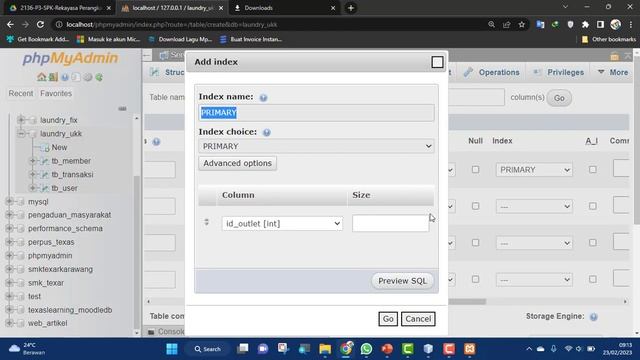Open WhatsApp from the taskbar
The image size is (640, 360).
coord(366,349)
